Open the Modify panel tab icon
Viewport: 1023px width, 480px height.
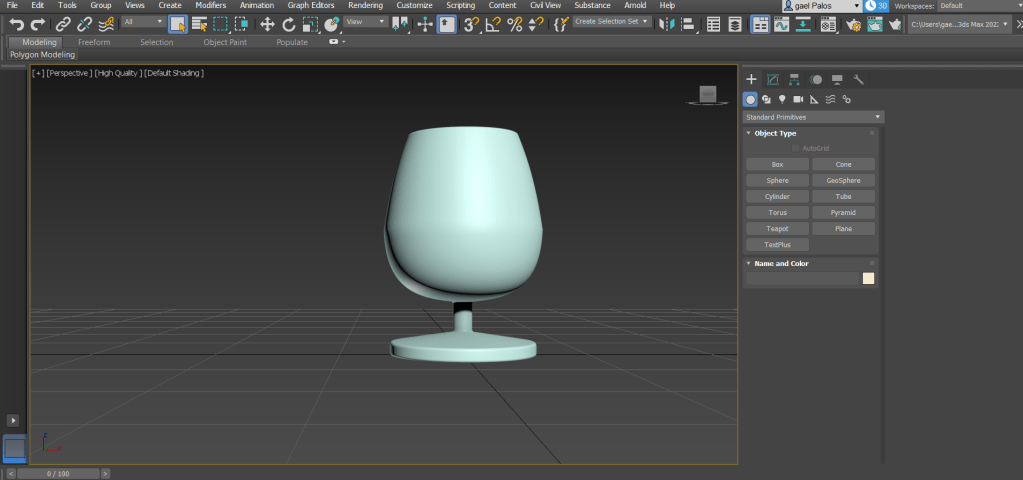pyautogui.click(x=773, y=79)
